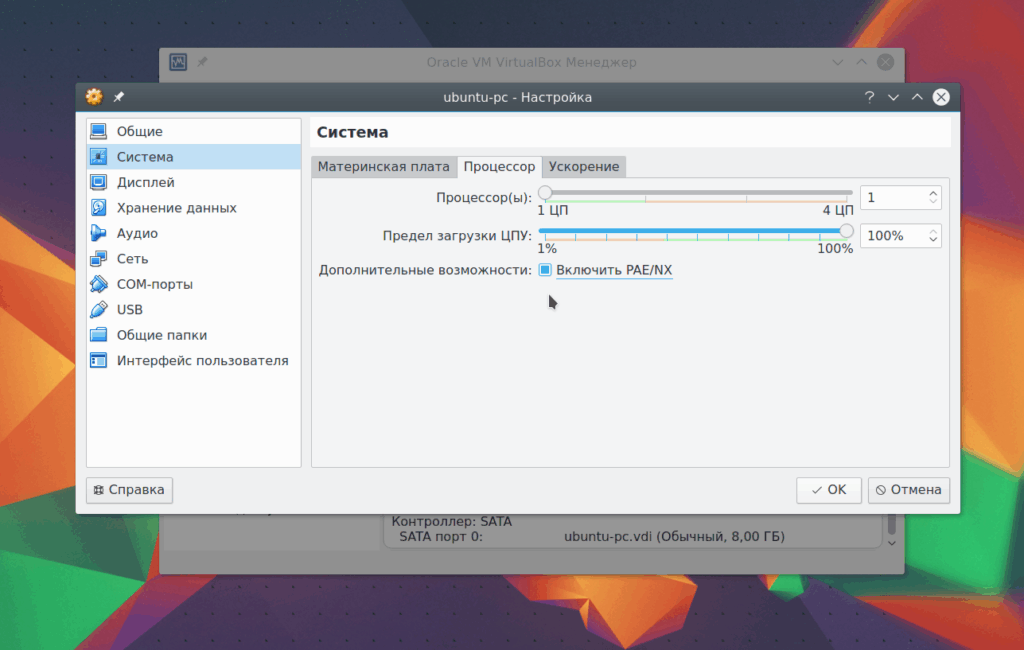Switch to the Материнская плата tab
Screen dimensions: 1024x650
[x=383, y=167]
